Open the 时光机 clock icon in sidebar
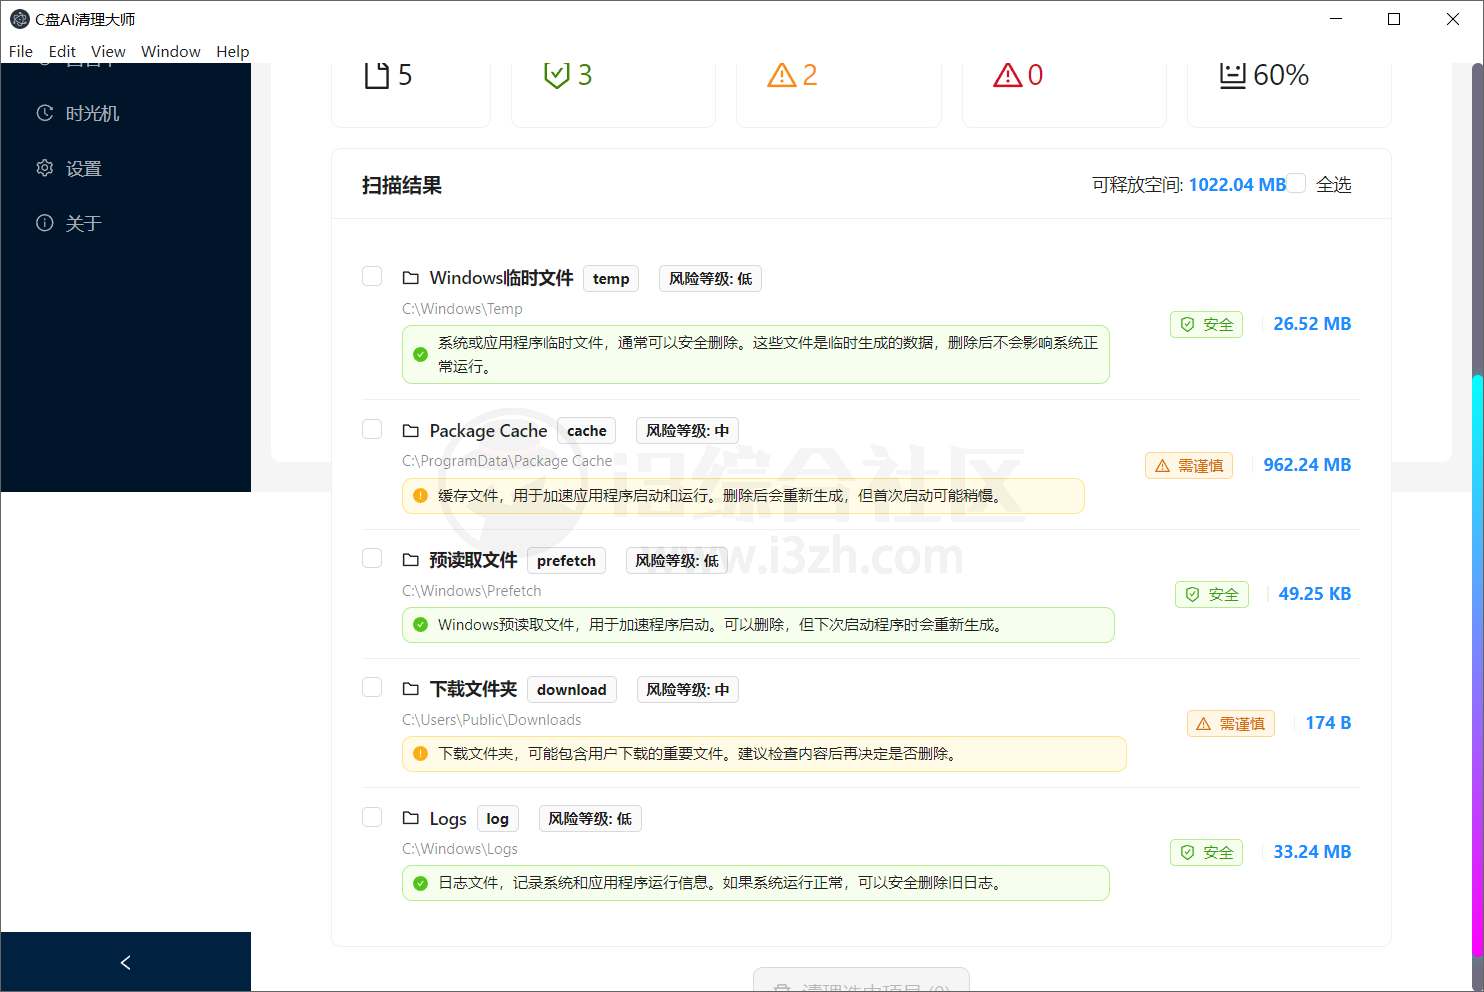This screenshot has height=992, width=1484. point(45,113)
